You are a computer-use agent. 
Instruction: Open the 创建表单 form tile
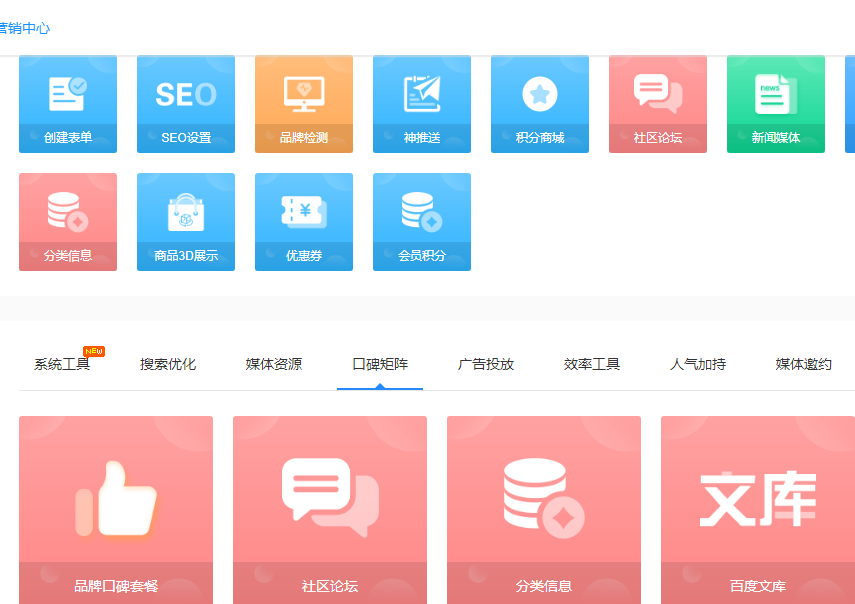(68, 104)
